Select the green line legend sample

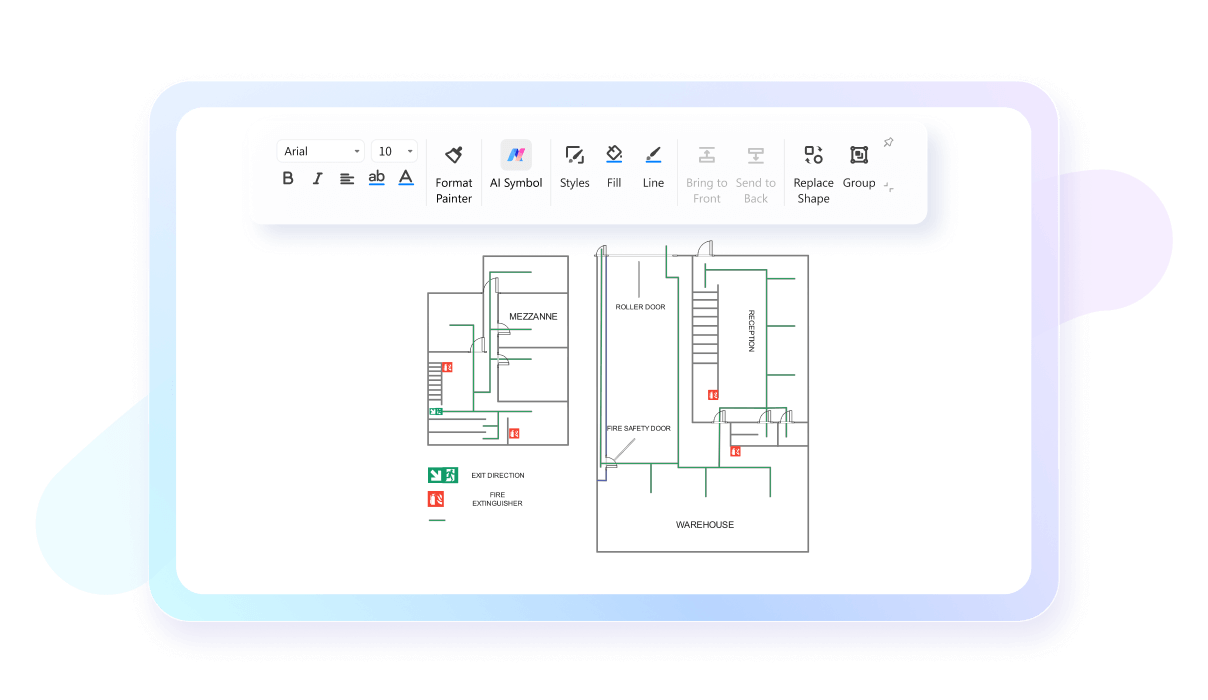coord(437,520)
